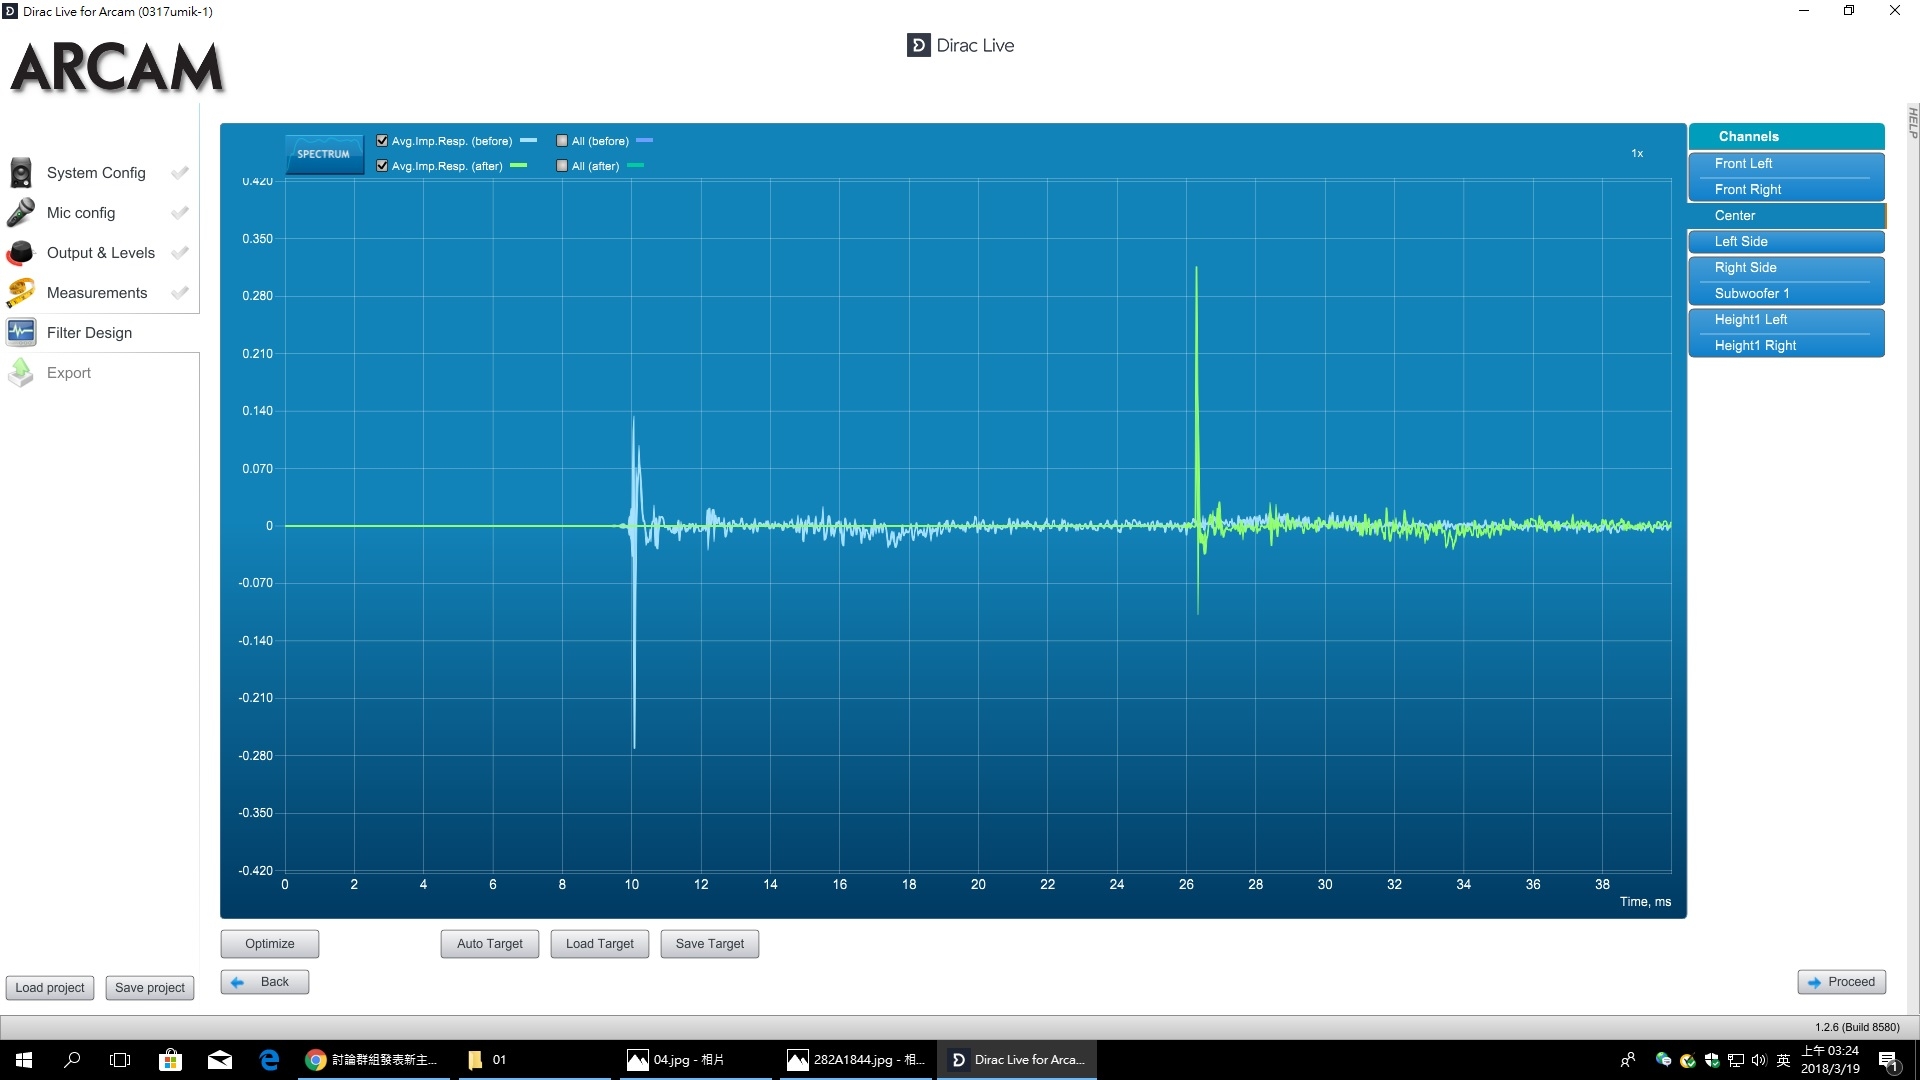This screenshot has width=1920, height=1080.
Task: Select Right Side channel
Action: coord(1786,268)
